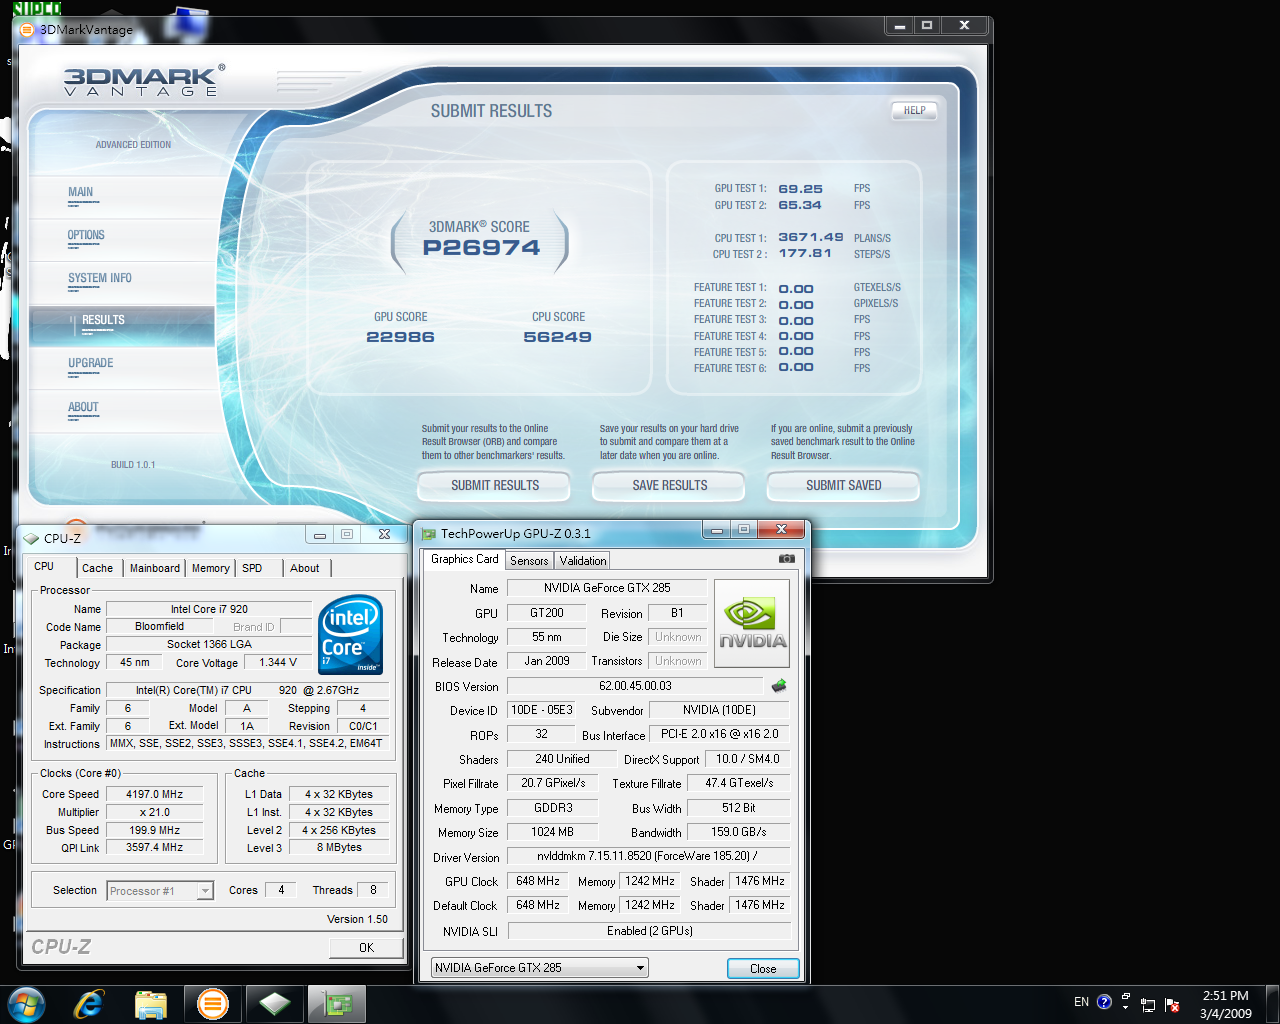Click the EN language indicator
1280x1024 pixels.
coord(1081,1002)
